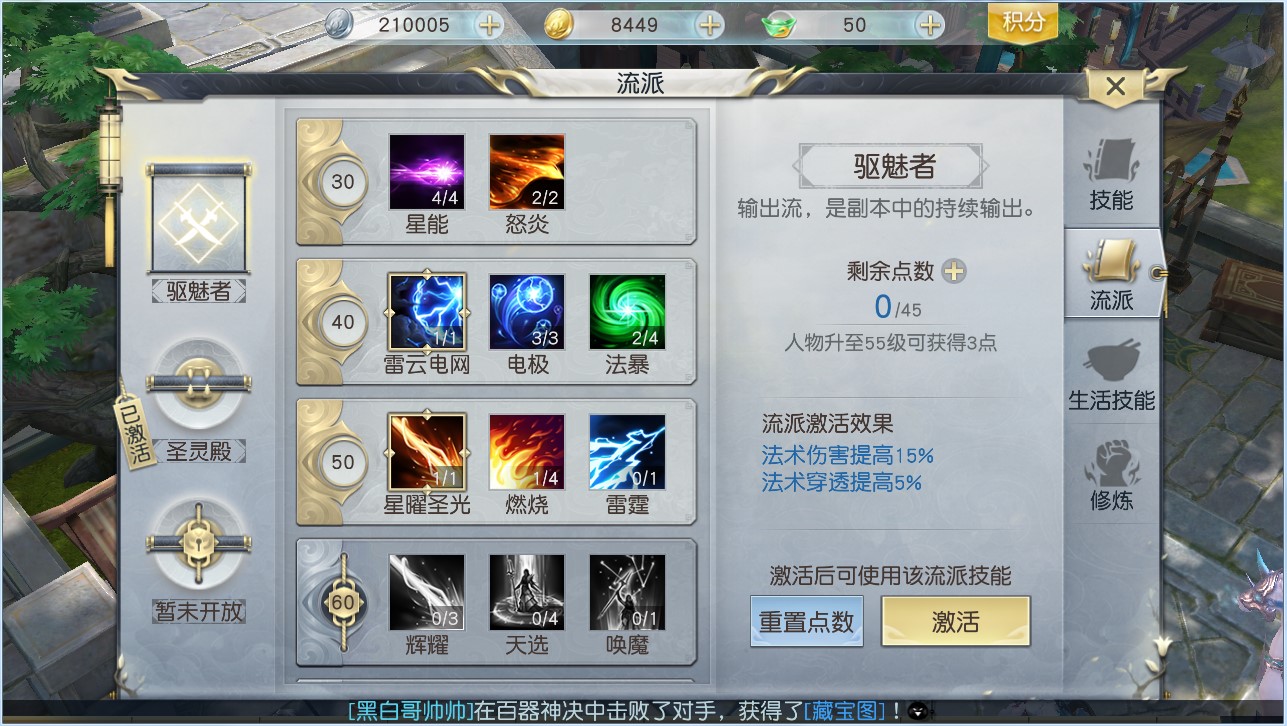1287x726 pixels.
Task: Open the 生活技能 tab
Action: click(x=1111, y=377)
